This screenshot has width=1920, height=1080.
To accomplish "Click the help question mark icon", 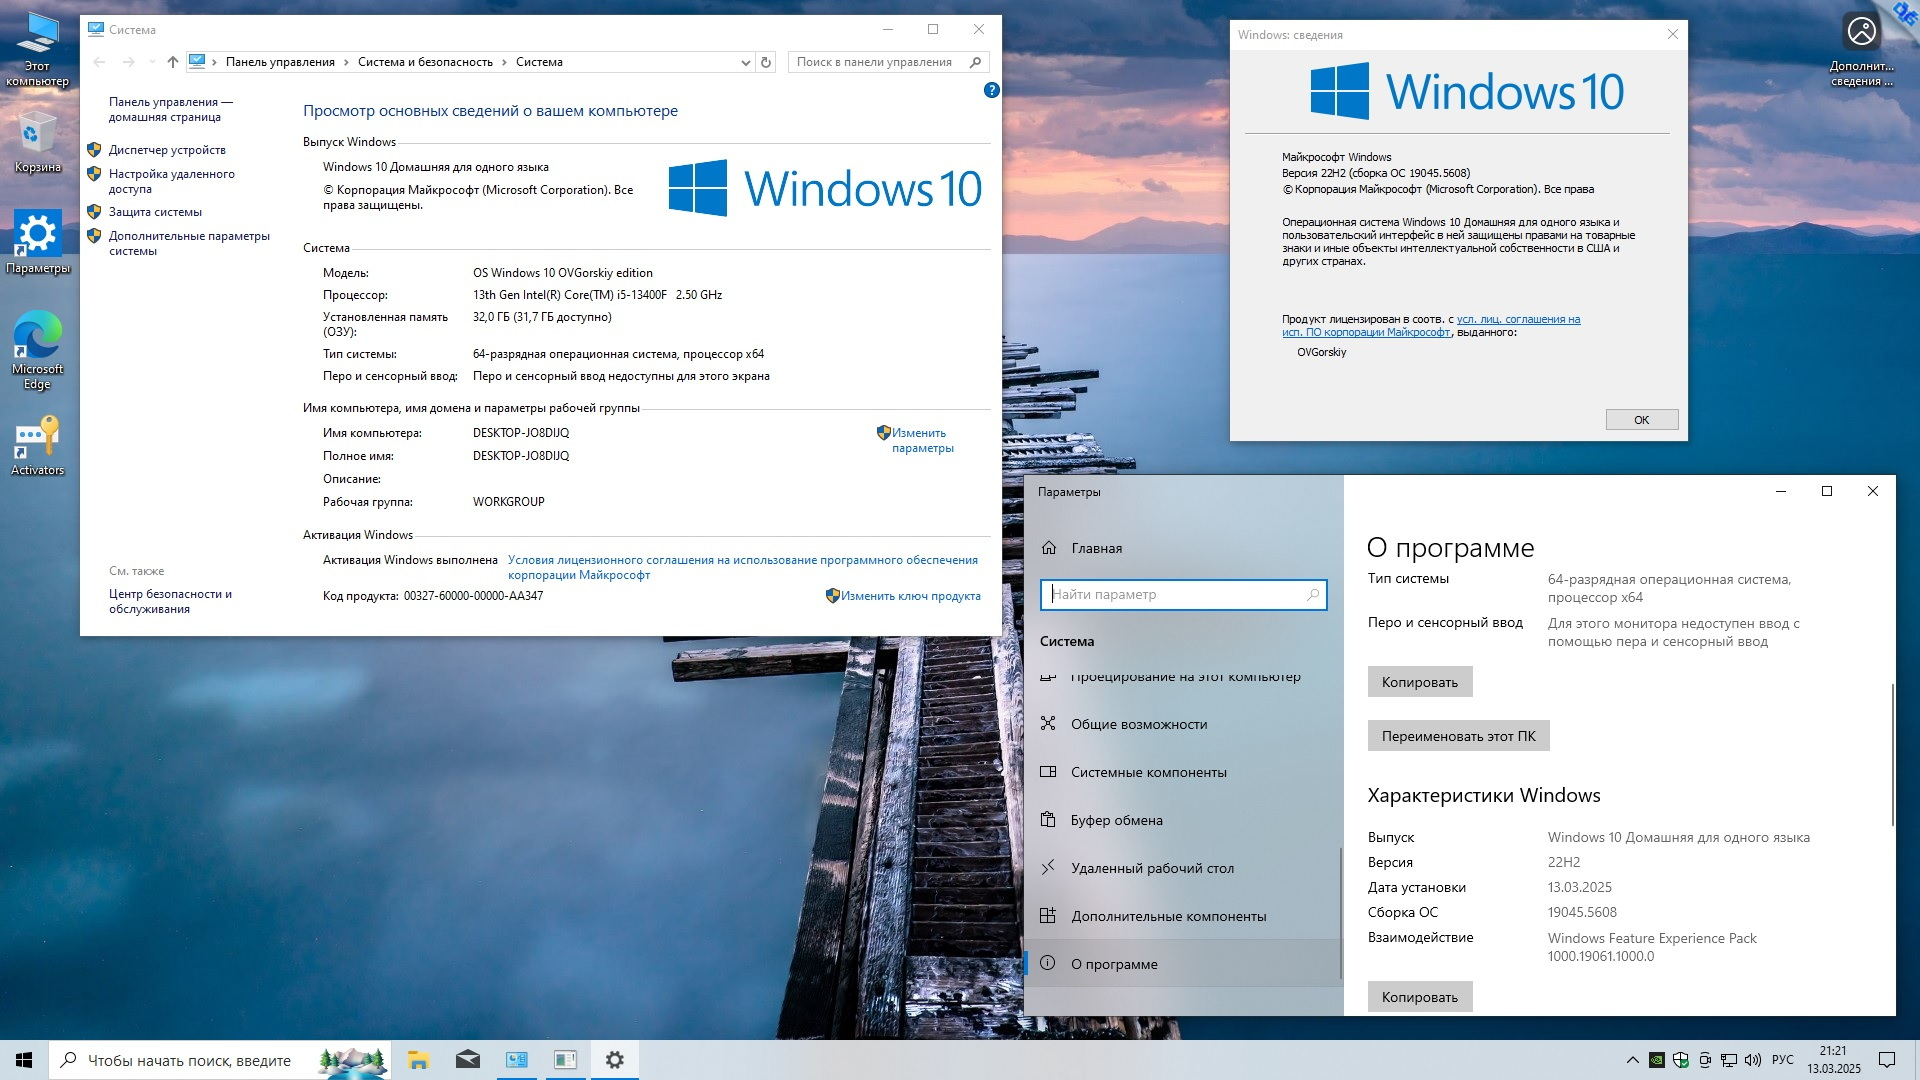I will click(x=991, y=90).
